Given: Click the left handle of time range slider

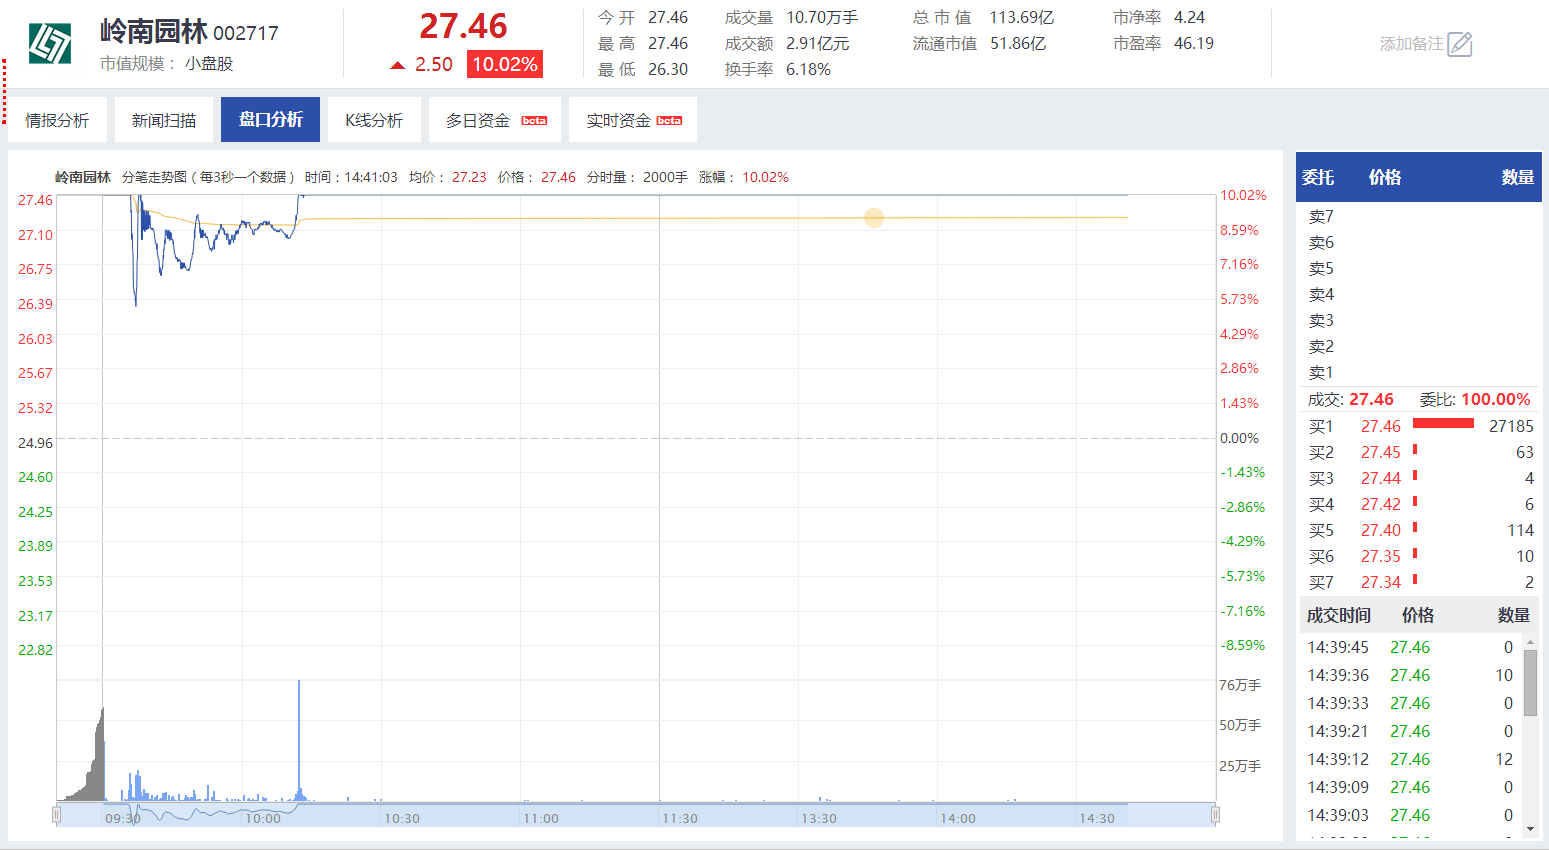Looking at the screenshot, I should [57, 815].
